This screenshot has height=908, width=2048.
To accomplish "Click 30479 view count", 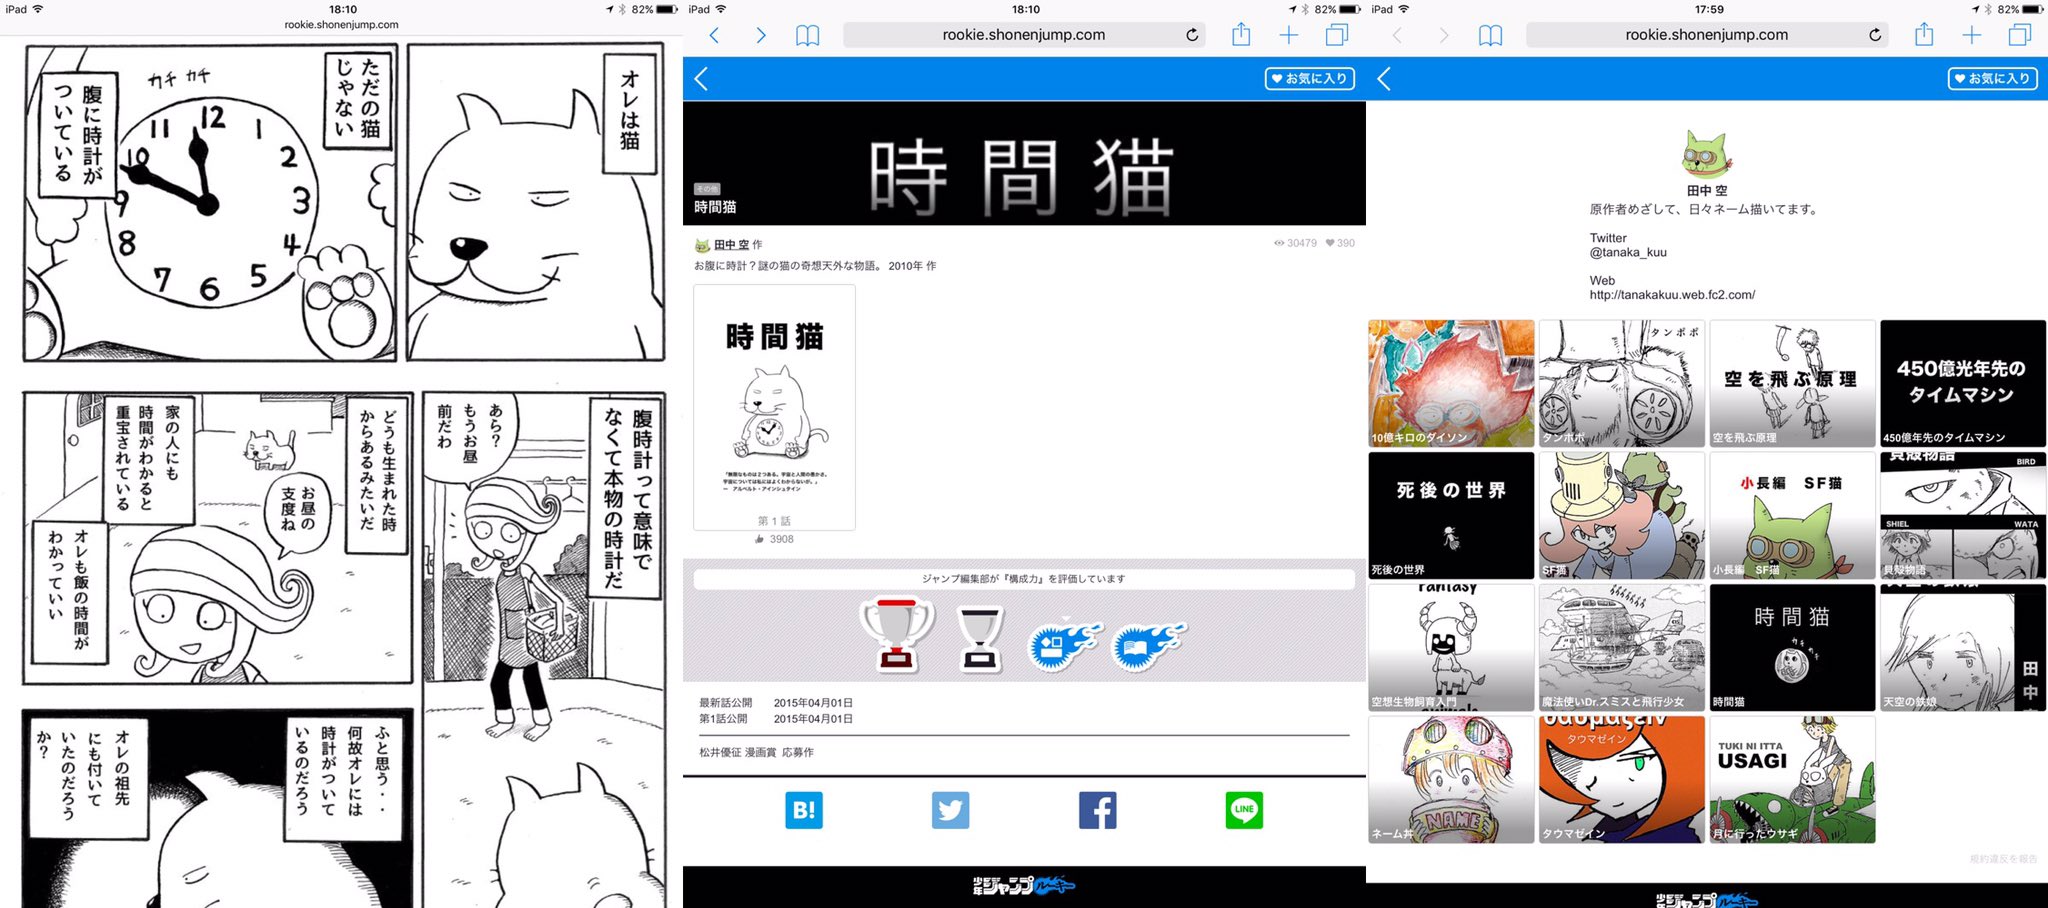I will [x=1295, y=243].
